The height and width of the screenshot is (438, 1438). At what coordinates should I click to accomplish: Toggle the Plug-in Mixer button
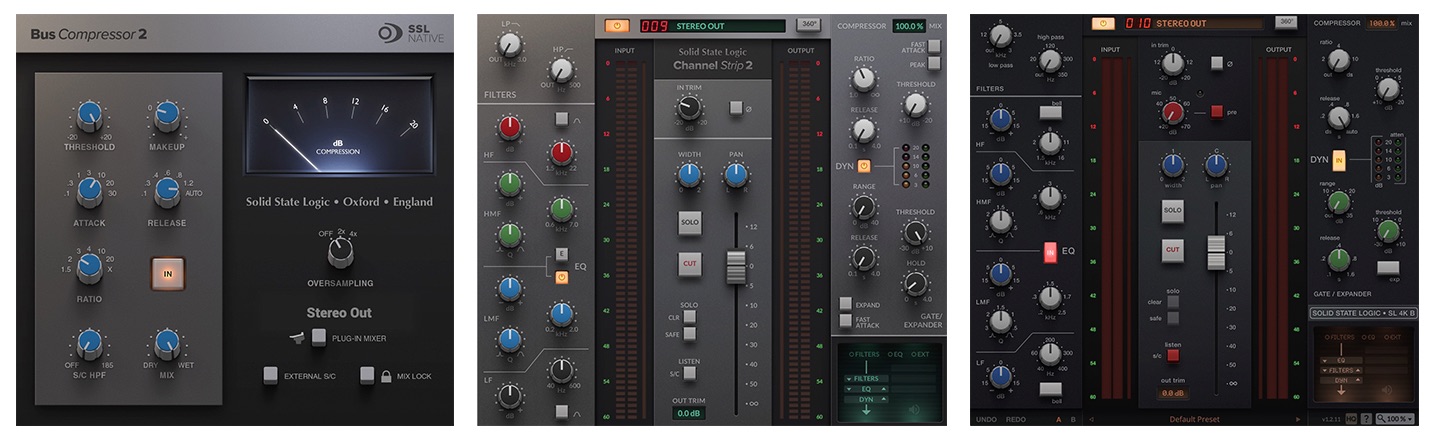[x=318, y=337]
